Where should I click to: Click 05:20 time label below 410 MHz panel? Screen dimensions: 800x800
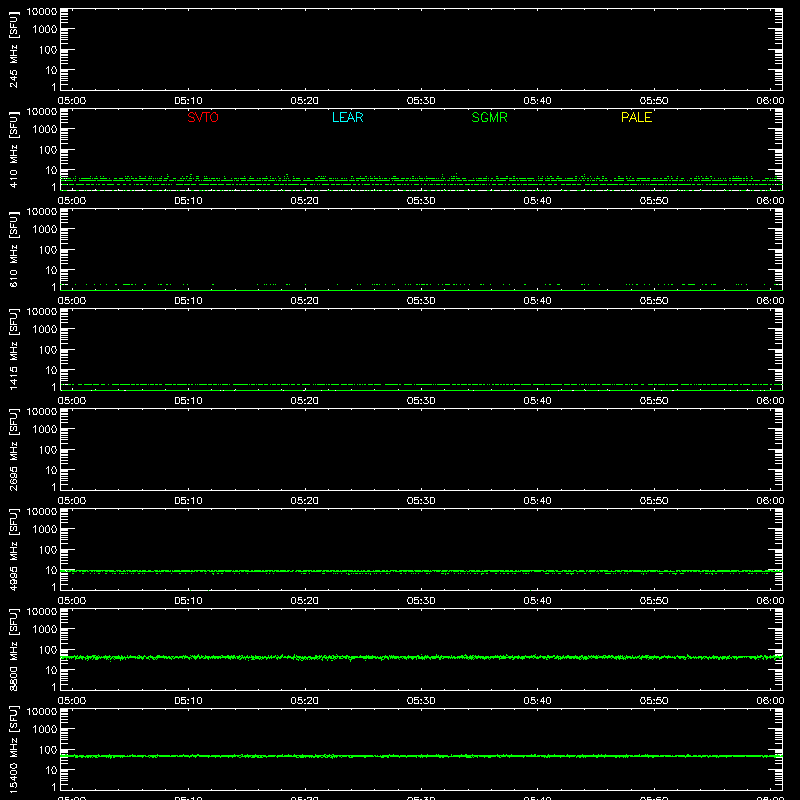[305, 201]
